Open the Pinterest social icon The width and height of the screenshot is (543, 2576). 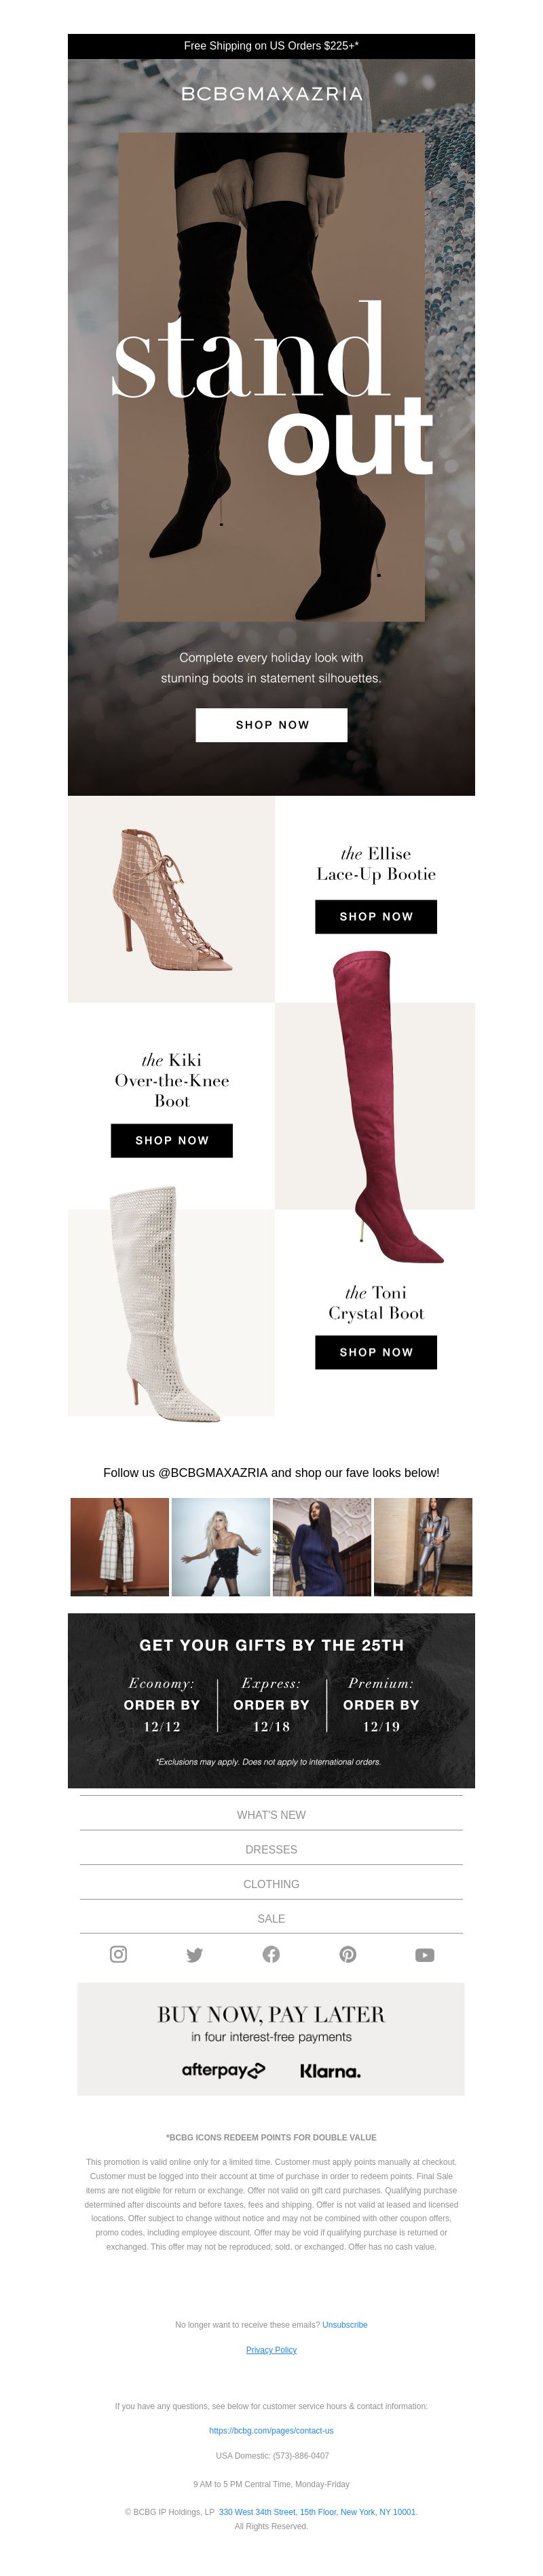point(348,1954)
